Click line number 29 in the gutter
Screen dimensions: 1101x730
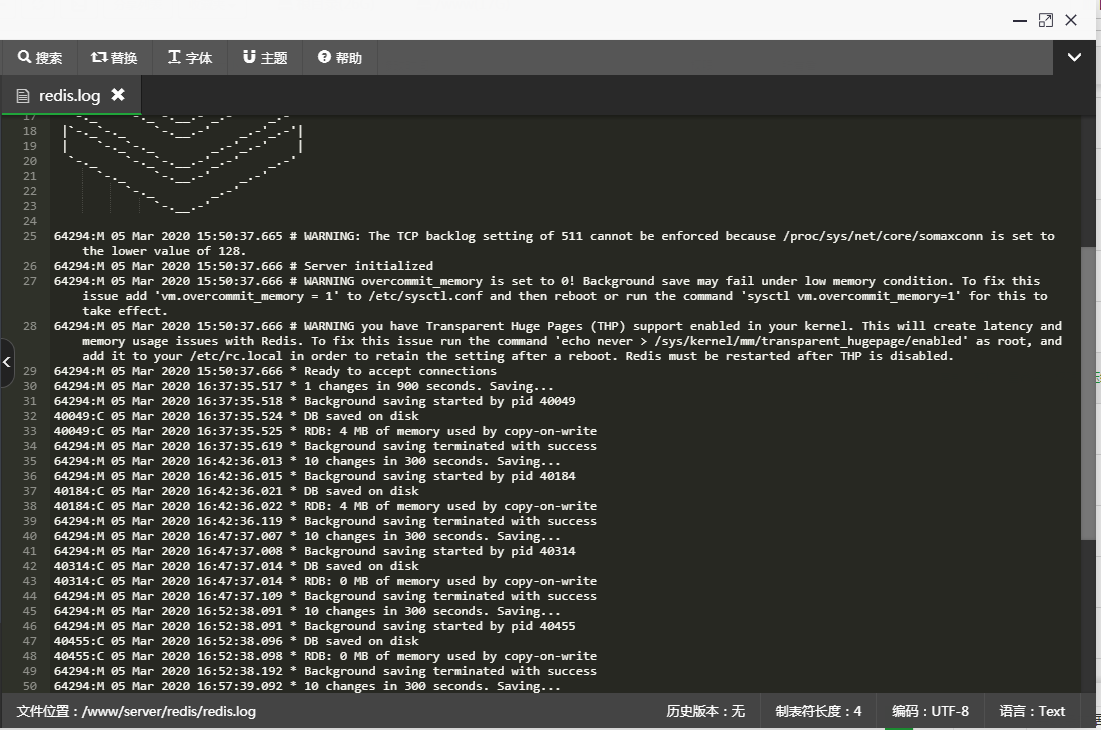[x=29, y=371]
